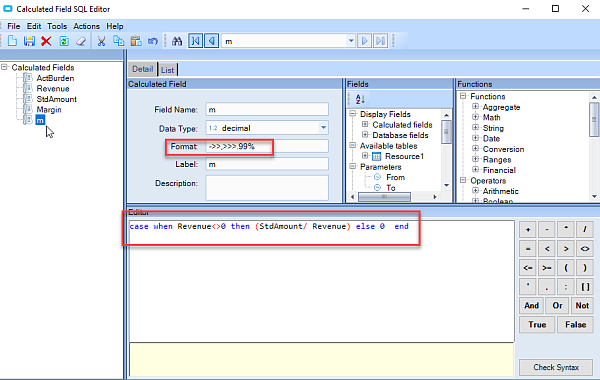600x380 pixels.
Task: Go to last record navigation icon
Action: click(x=380, y=41)
